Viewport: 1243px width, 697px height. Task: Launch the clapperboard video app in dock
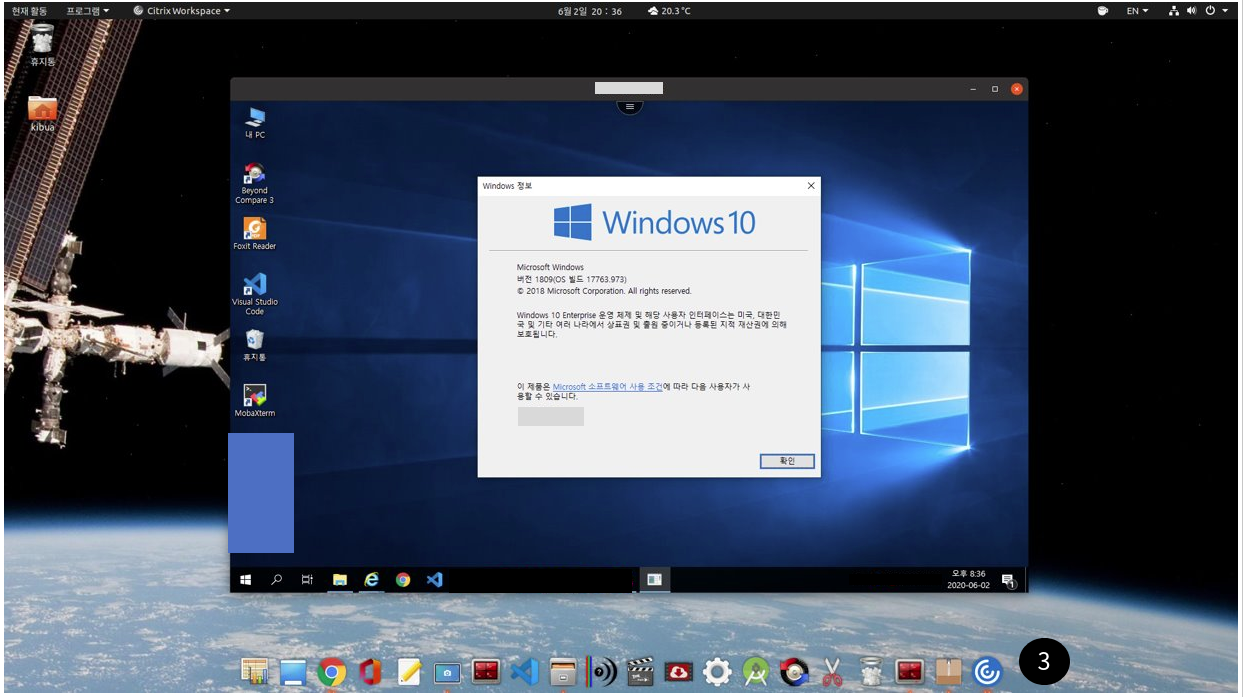640,672
